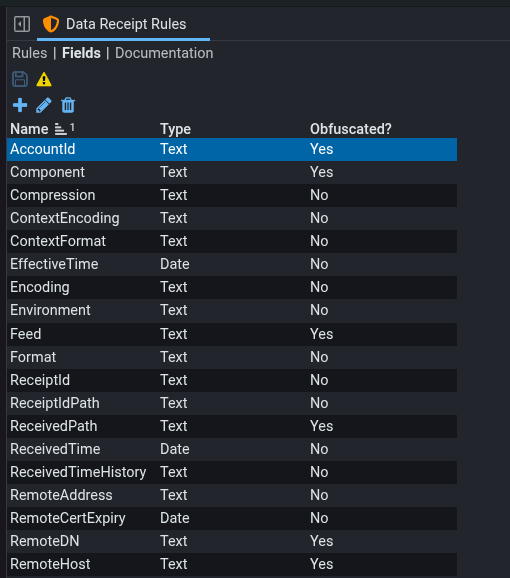Switch to the Documentation sub-tab
This screenshot has width=510, height=578.
[x=164, y=53]
